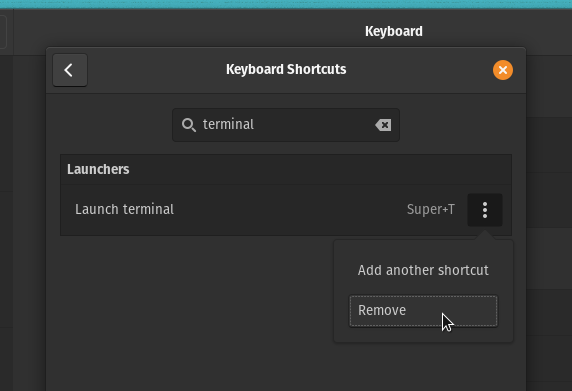572x391 pixels.
Task: Click the teal strip at the screen top
Action: 286,4
